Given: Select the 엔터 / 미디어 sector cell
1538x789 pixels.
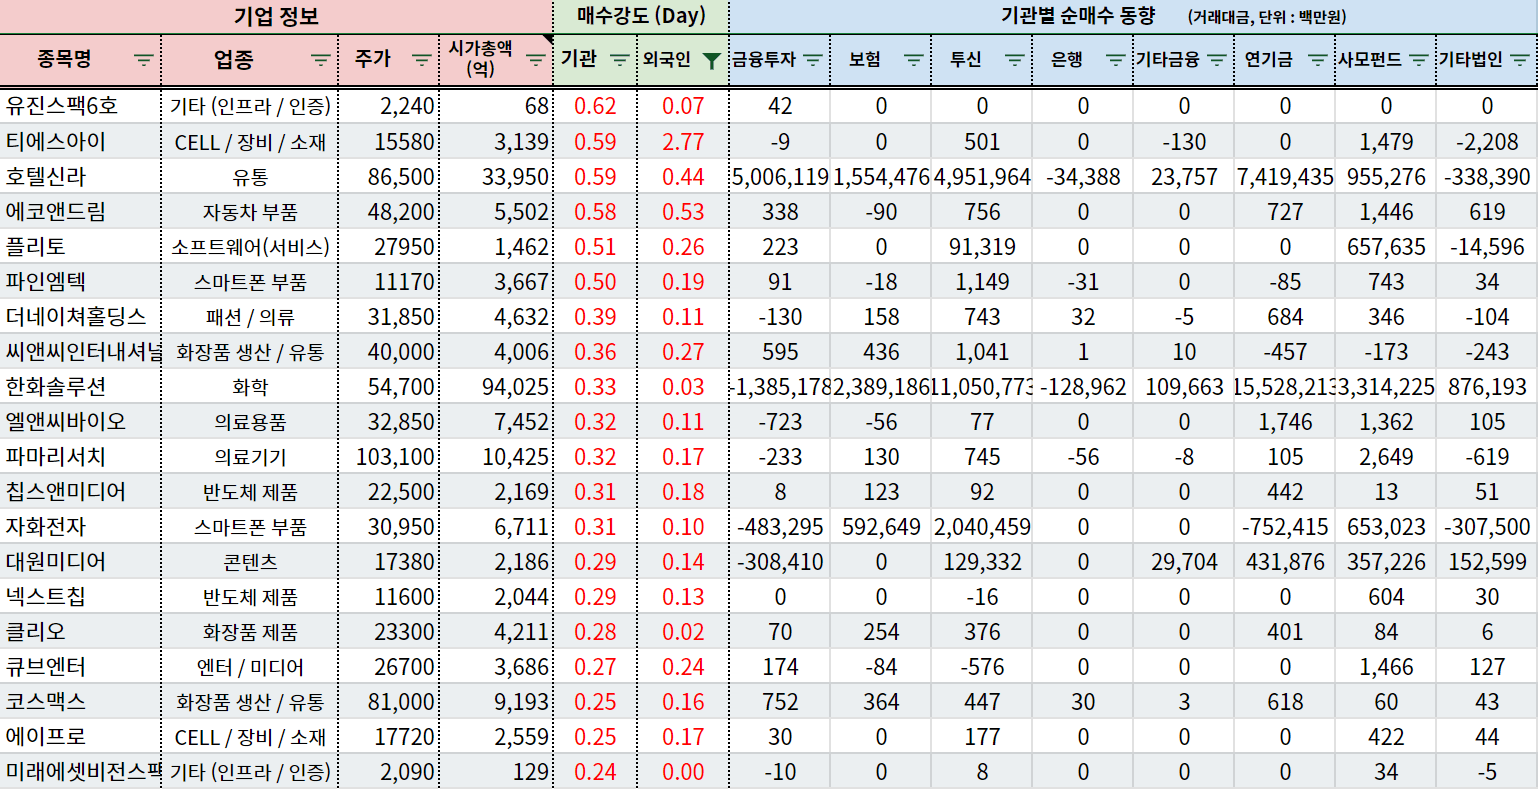Looking at the screenshot, I should (x=250, y=666).
